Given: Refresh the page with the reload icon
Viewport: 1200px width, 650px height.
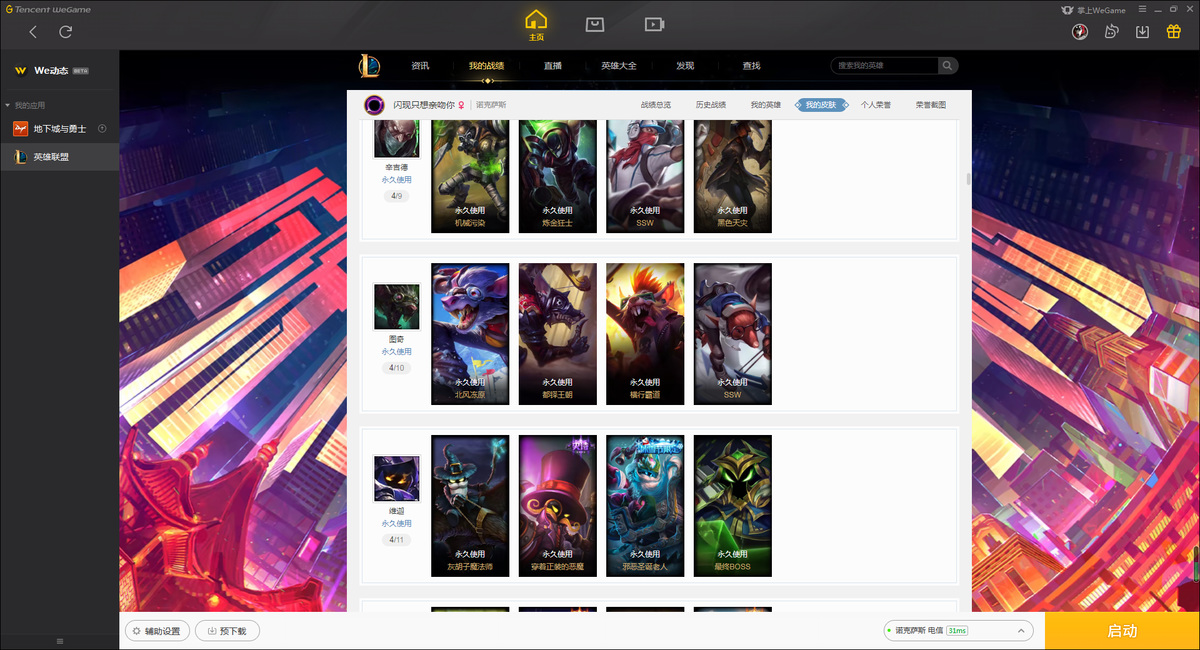Looking at the screenshot, I should 66,32.
